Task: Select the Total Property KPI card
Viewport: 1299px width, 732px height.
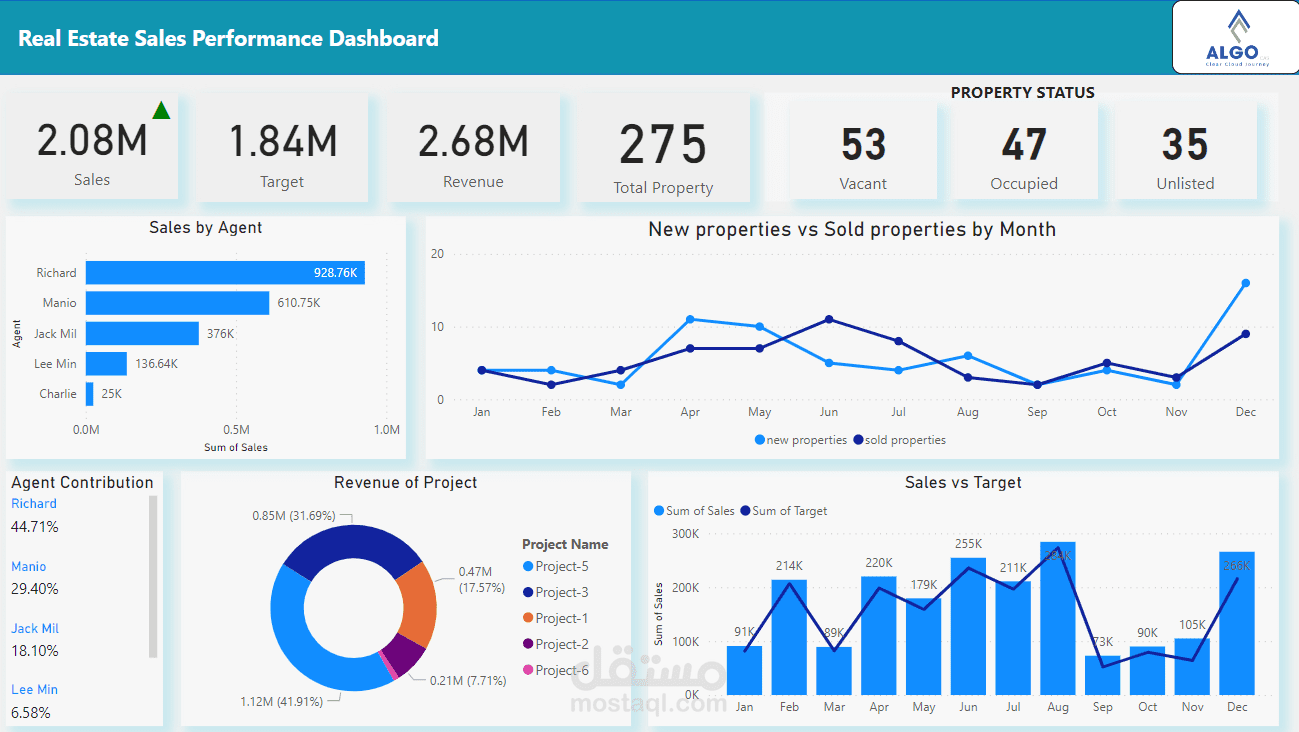Action: [663, 148]
